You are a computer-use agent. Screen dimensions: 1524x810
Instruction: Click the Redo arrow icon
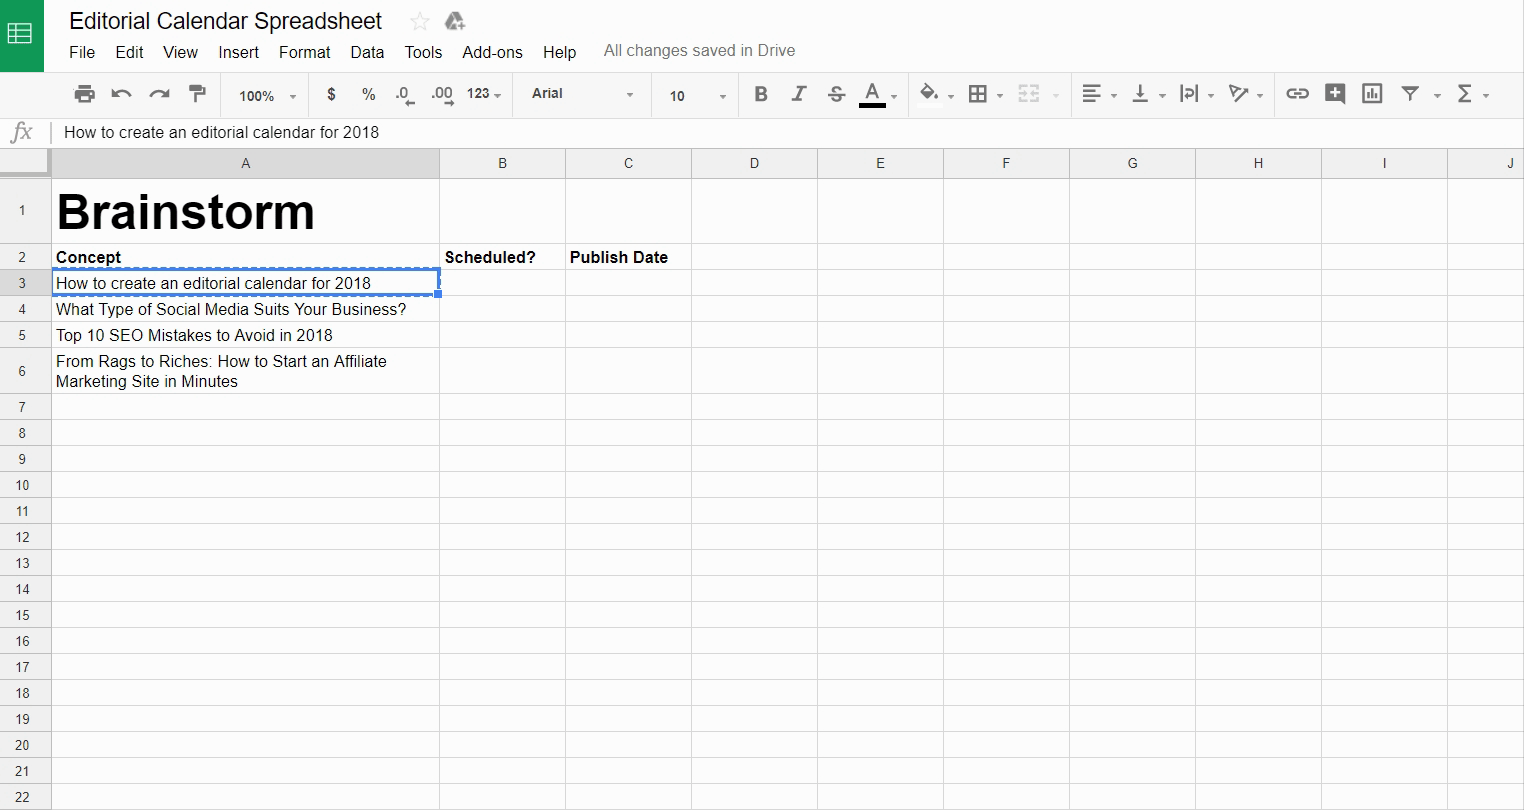click(x=159, y=94)
